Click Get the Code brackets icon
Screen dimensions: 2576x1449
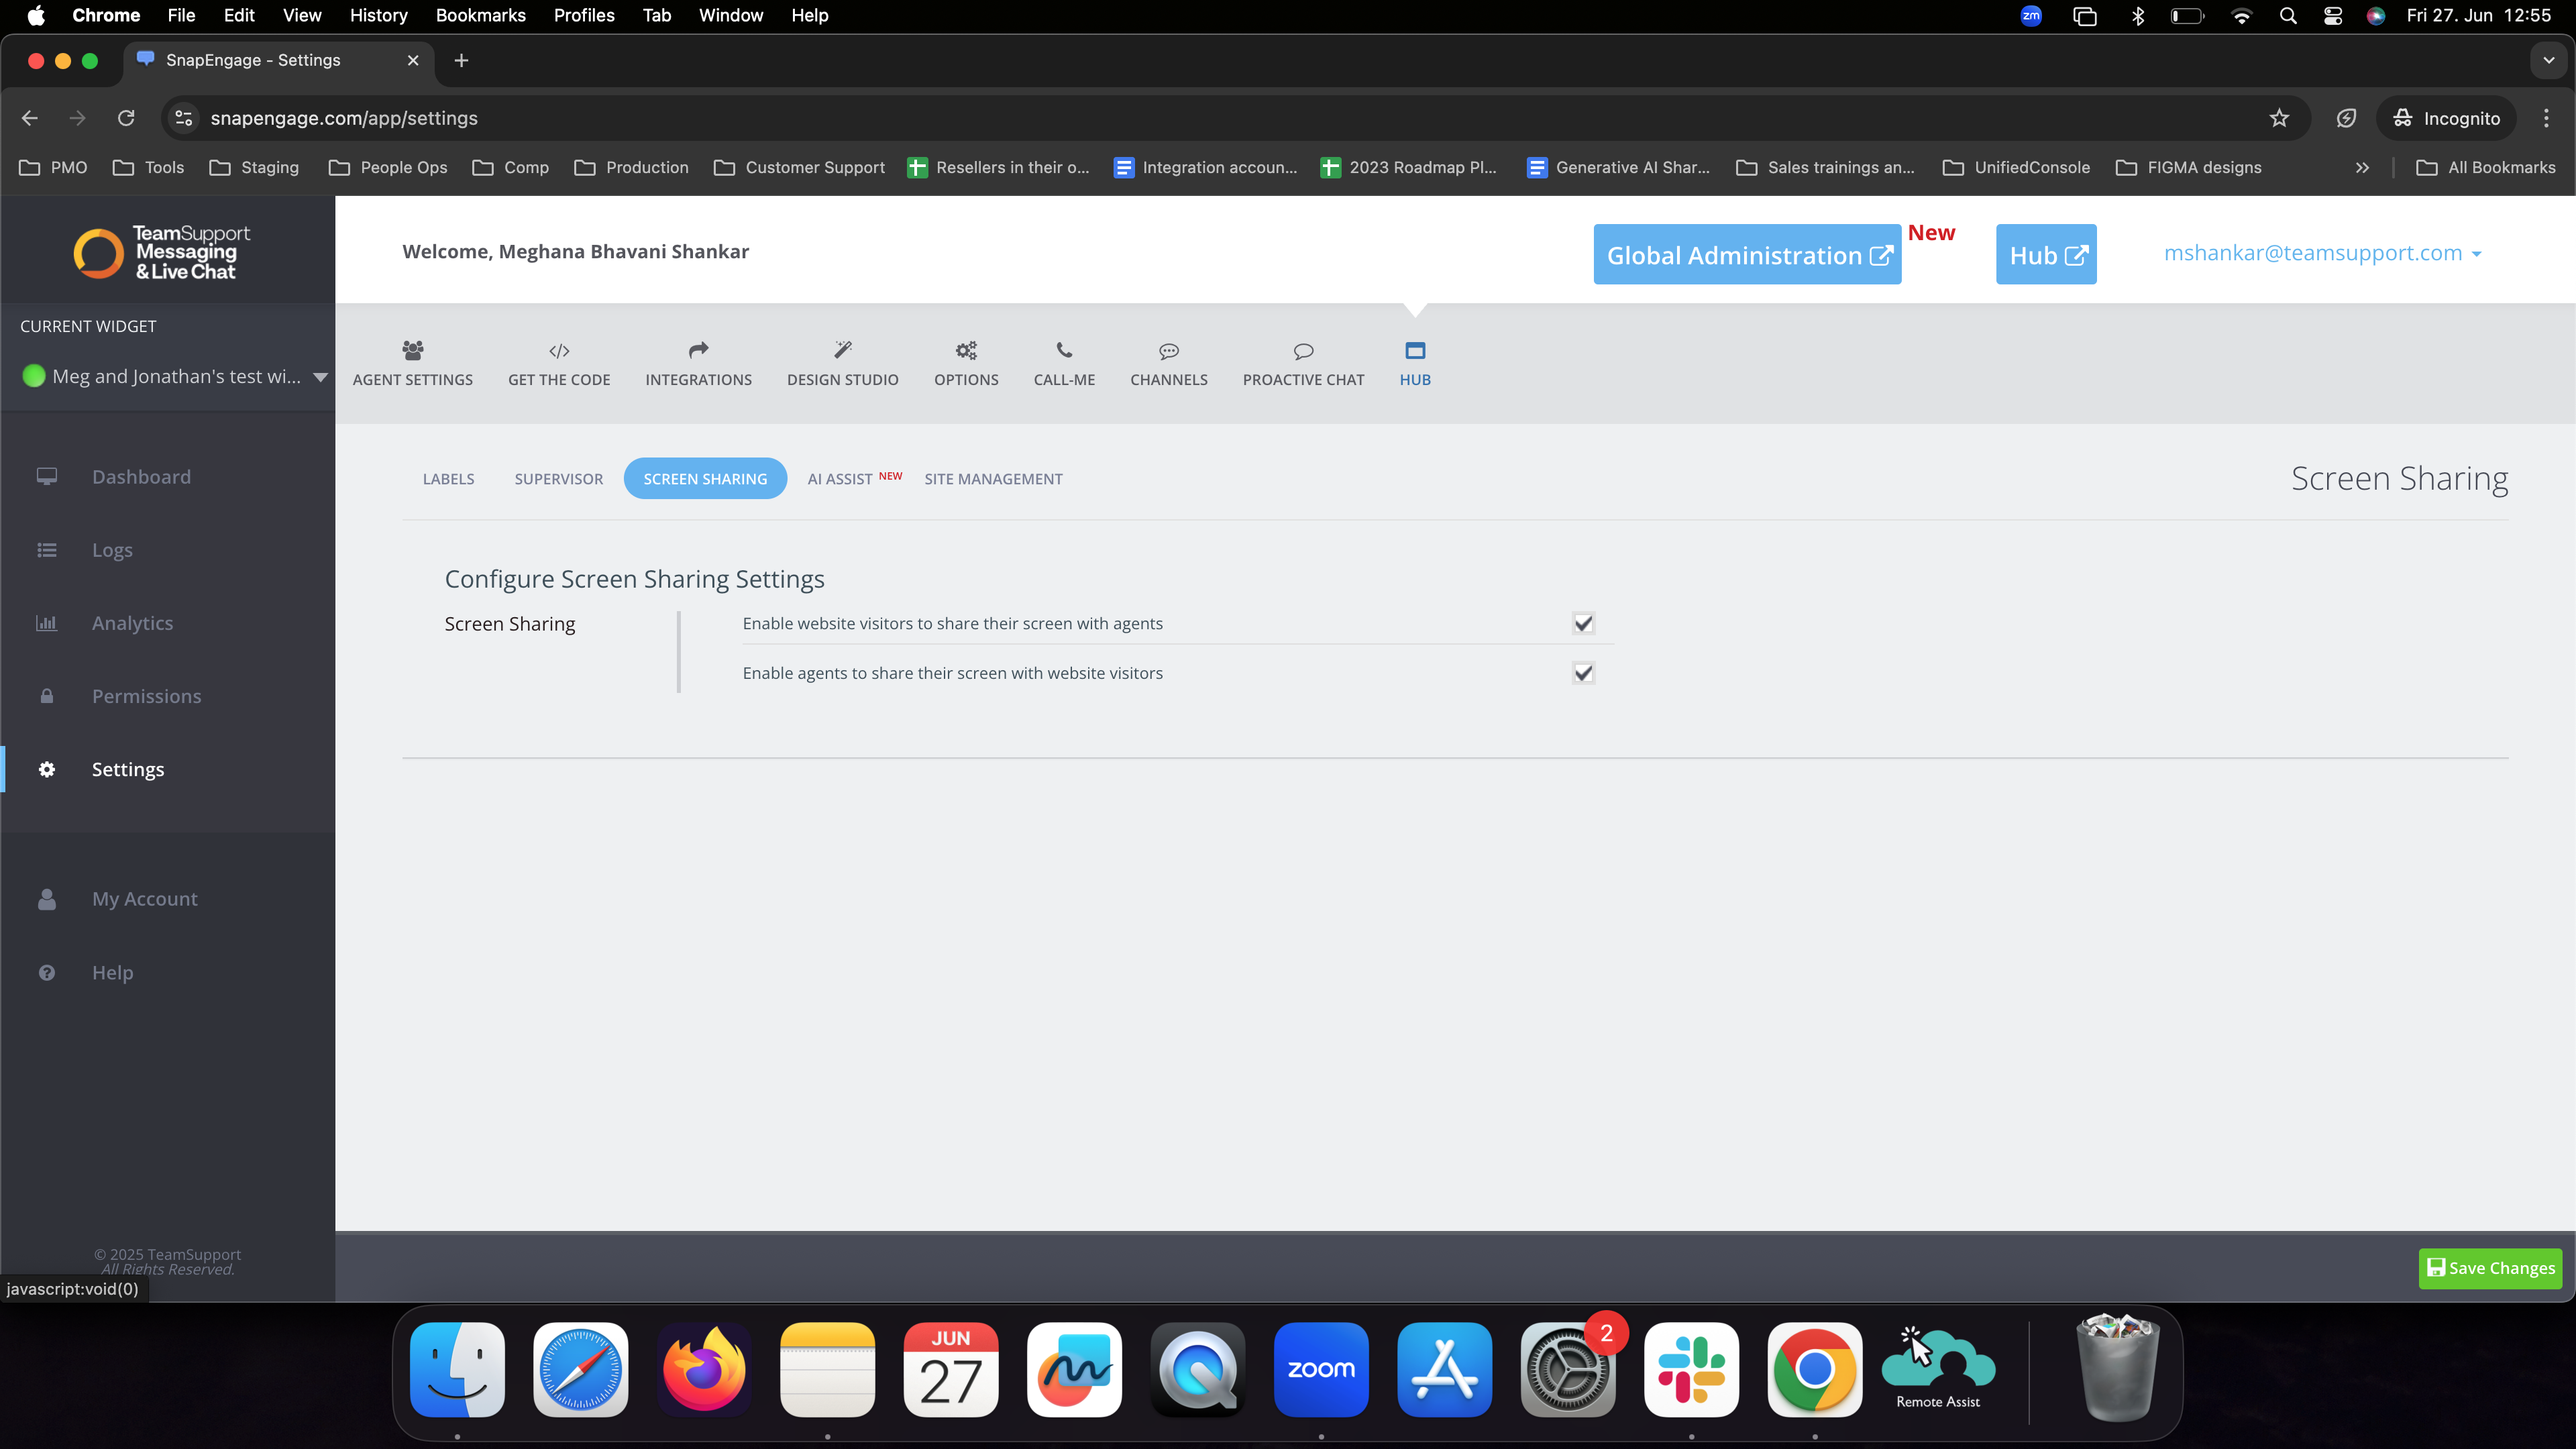tap(559, 351)
